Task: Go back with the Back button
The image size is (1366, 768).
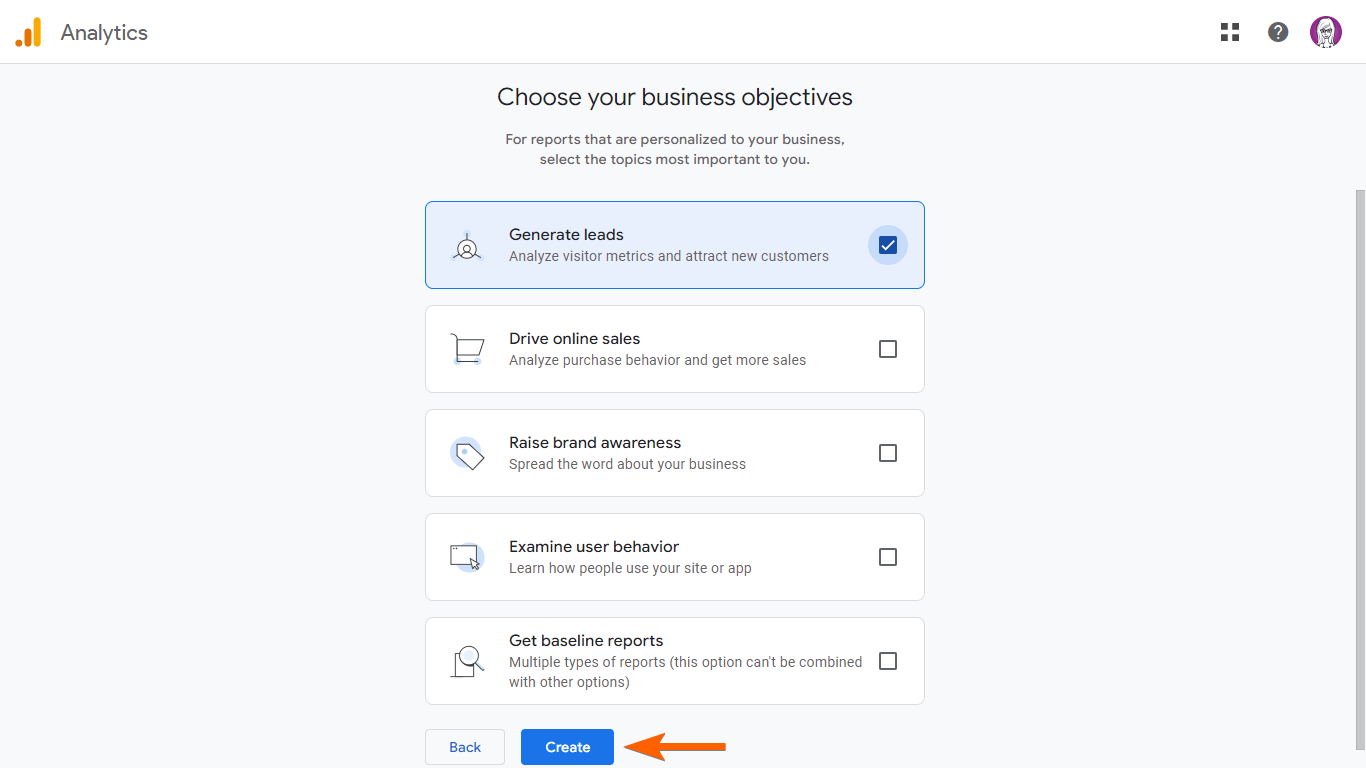Action: point(465,747)
